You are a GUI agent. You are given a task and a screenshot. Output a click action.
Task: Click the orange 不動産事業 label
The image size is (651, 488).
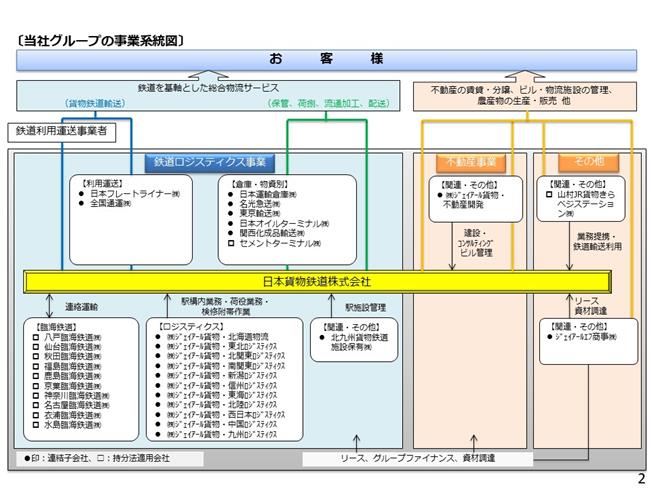pyautogui.click(x=470, y=162)
